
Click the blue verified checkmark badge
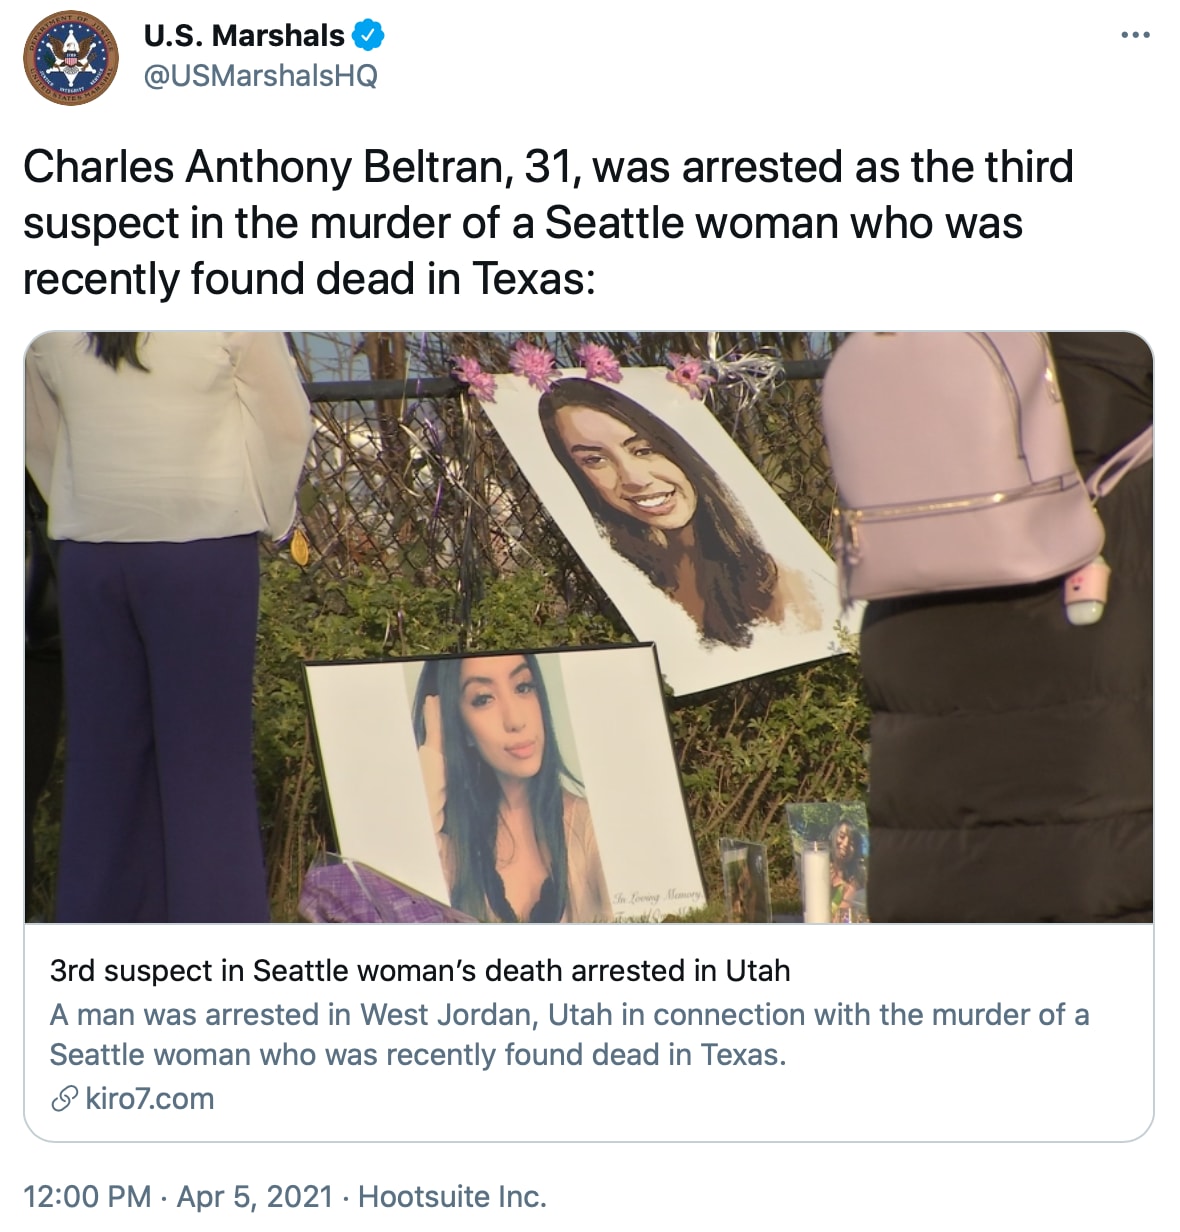[369, 36]
